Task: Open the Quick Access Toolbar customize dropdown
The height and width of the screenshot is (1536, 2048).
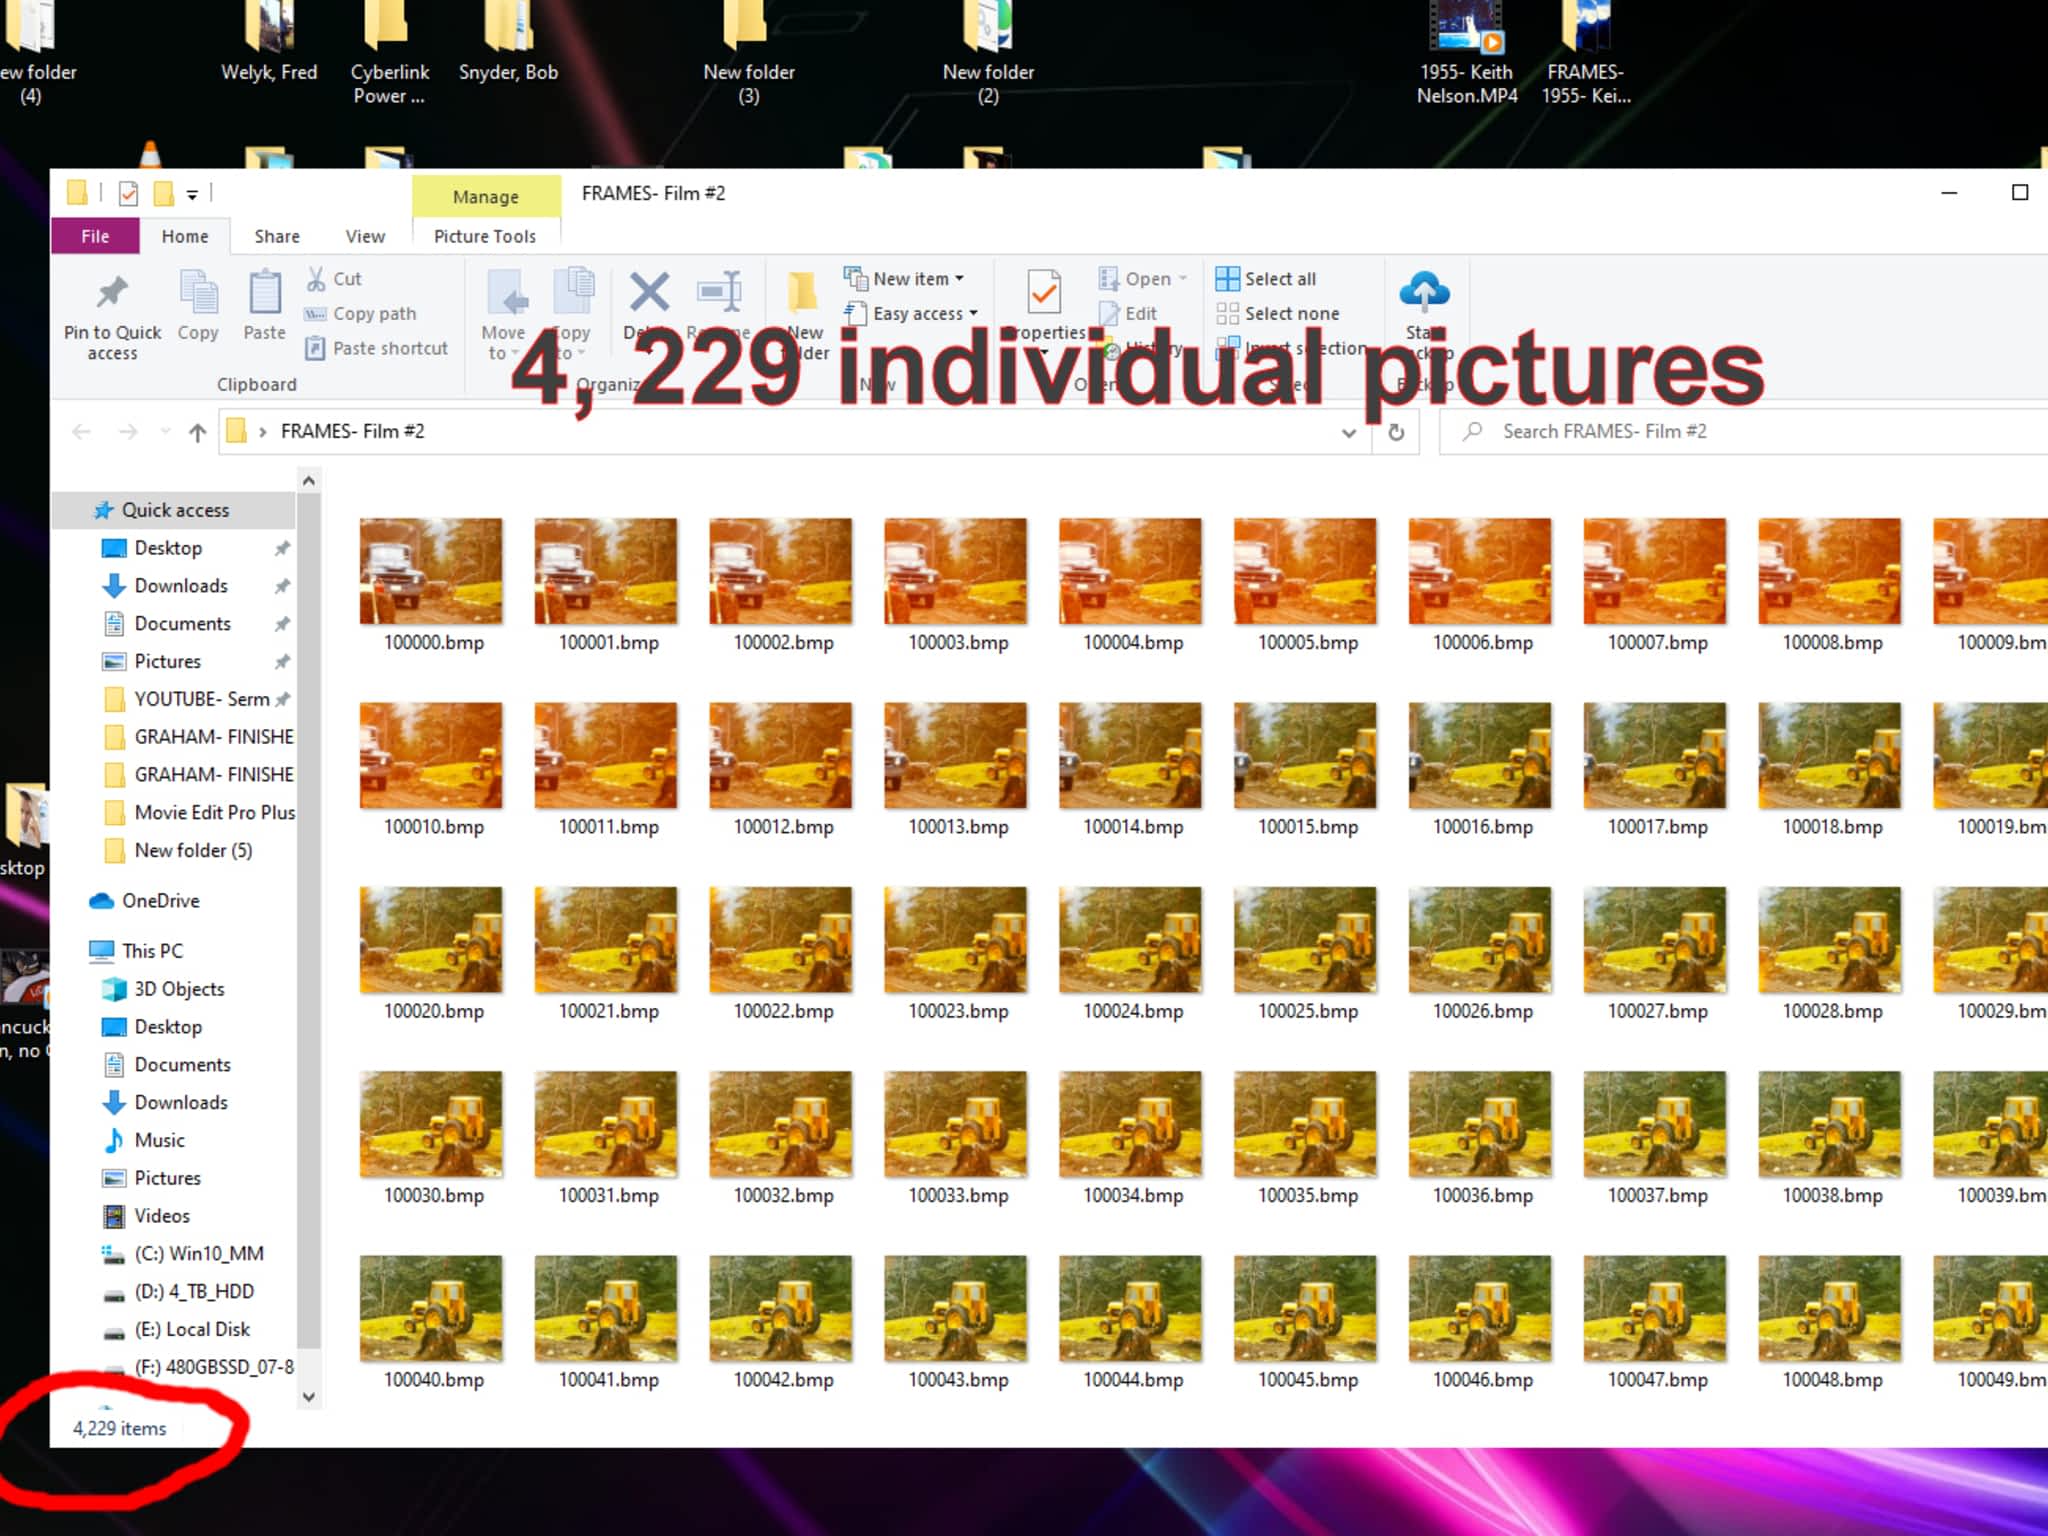Action: 192,194
